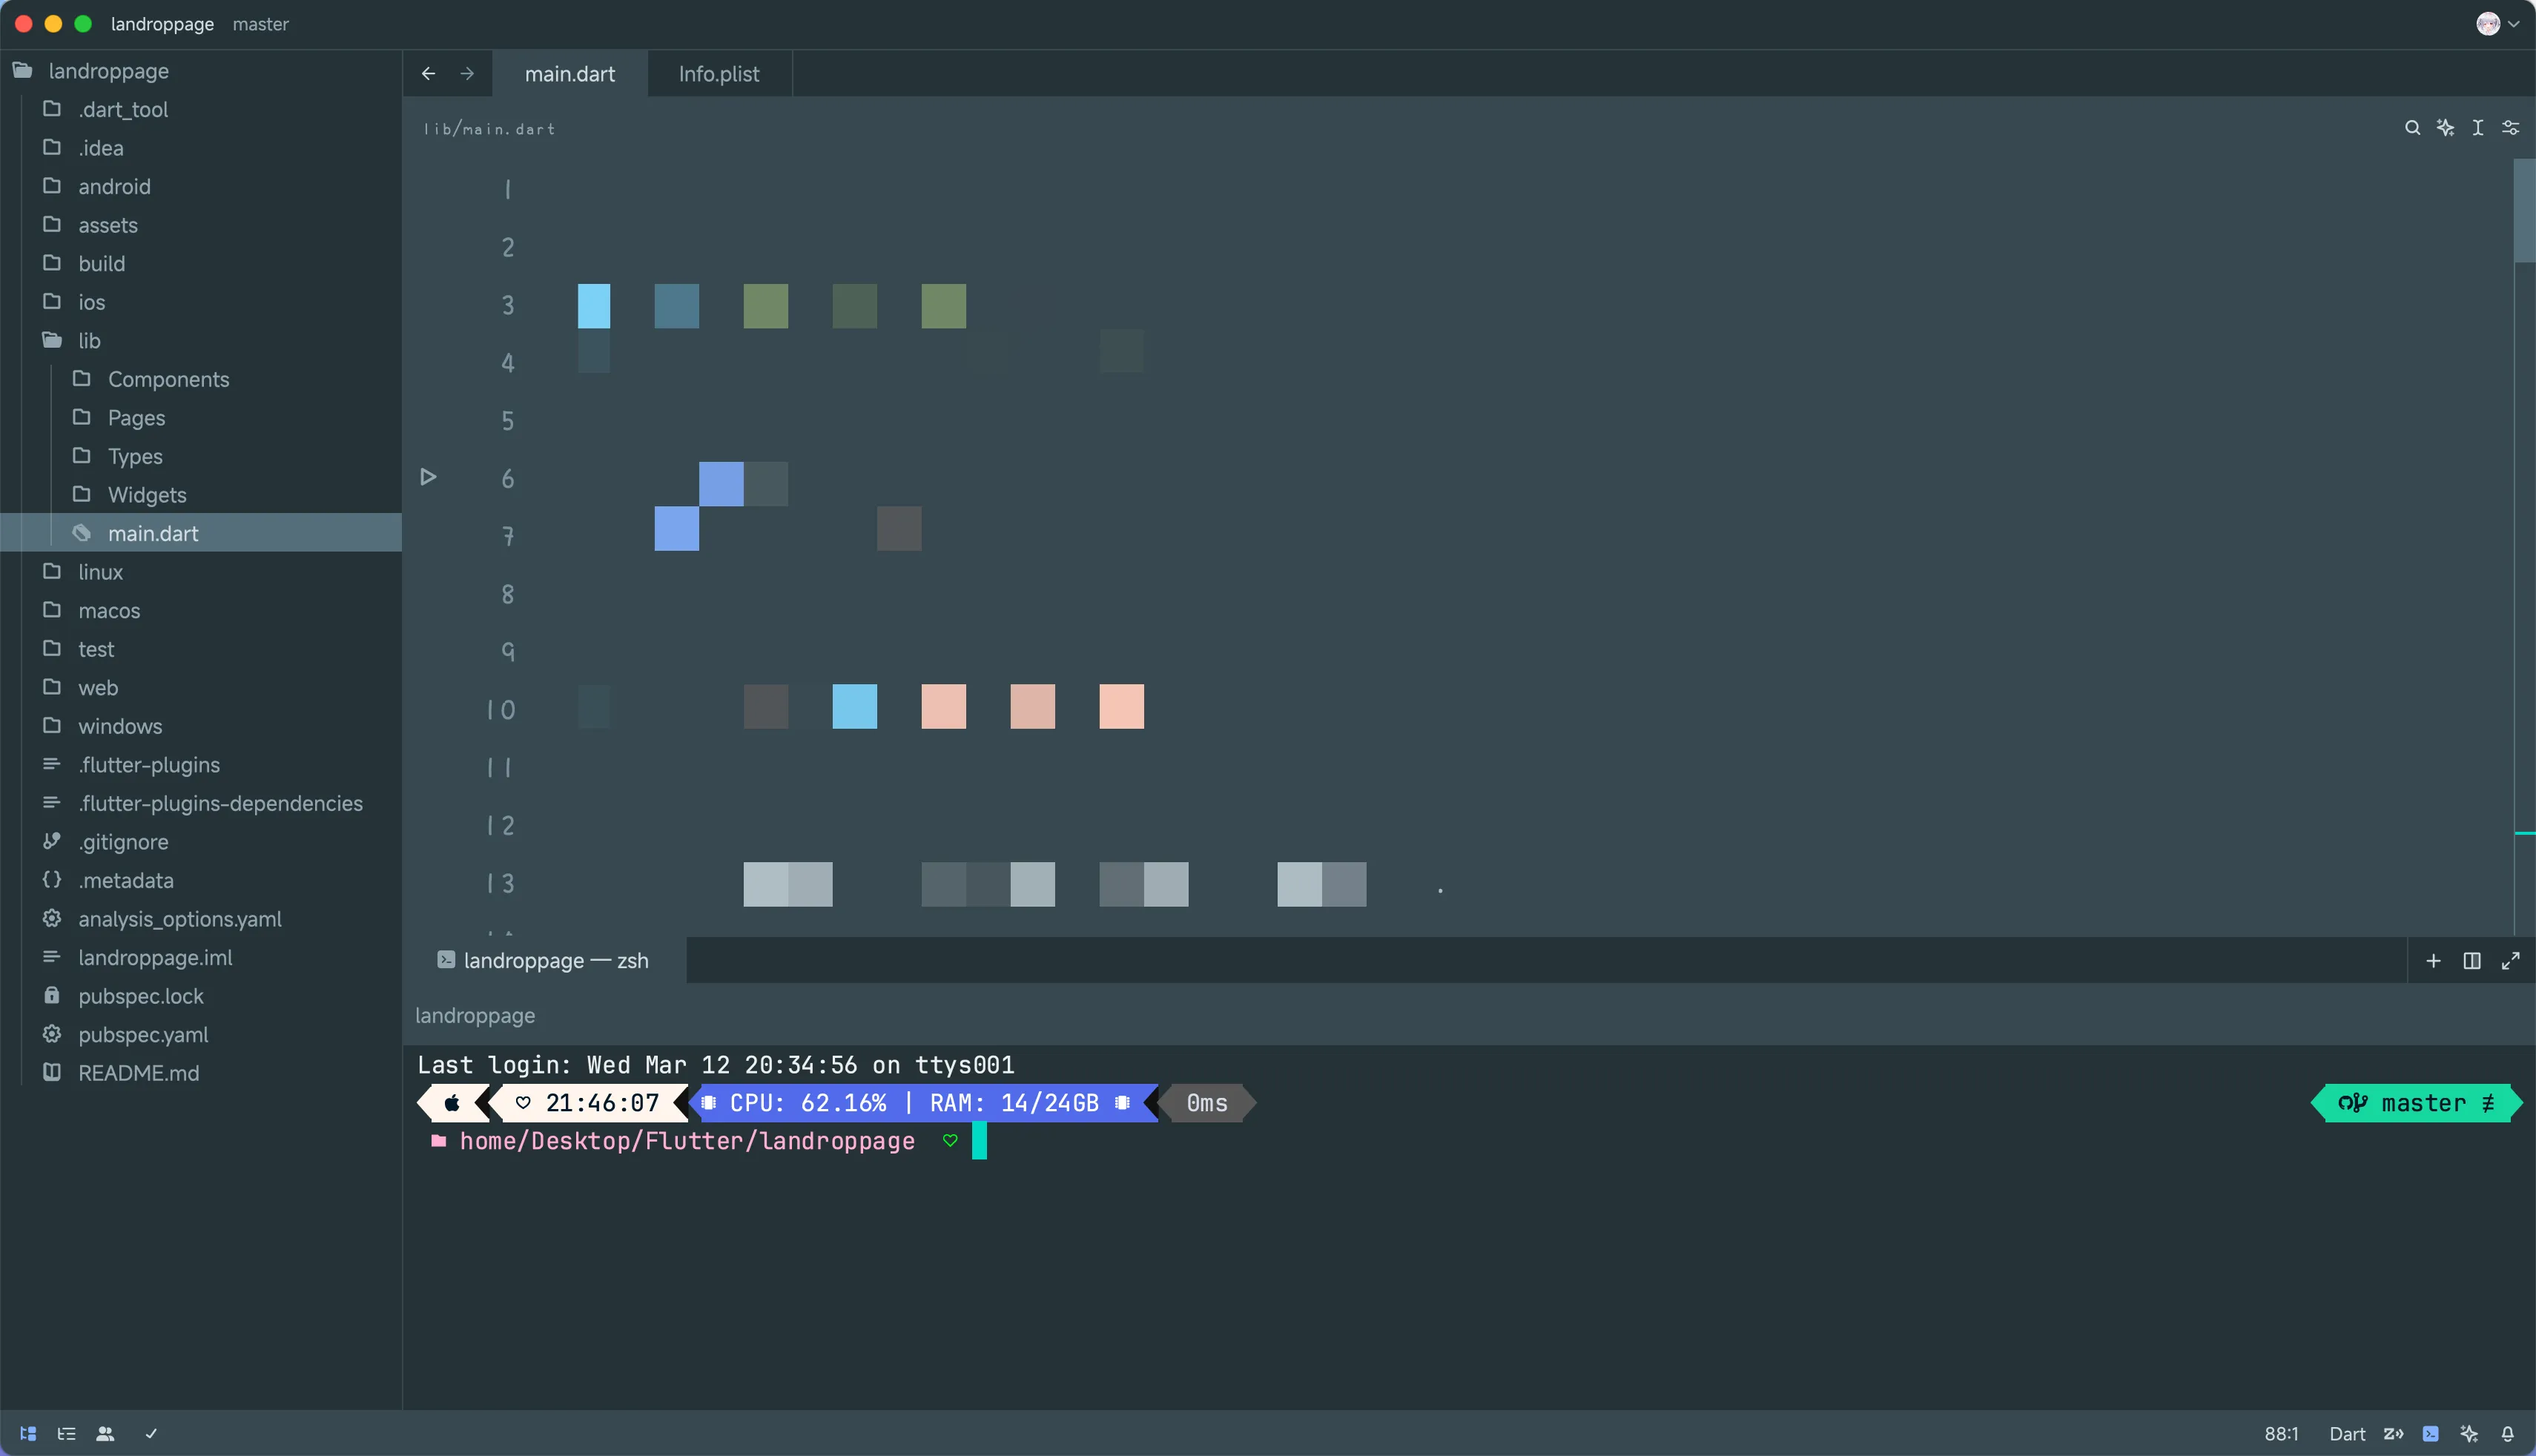Go back with the left arrow

pyautogui.click(x=428, y=73)
